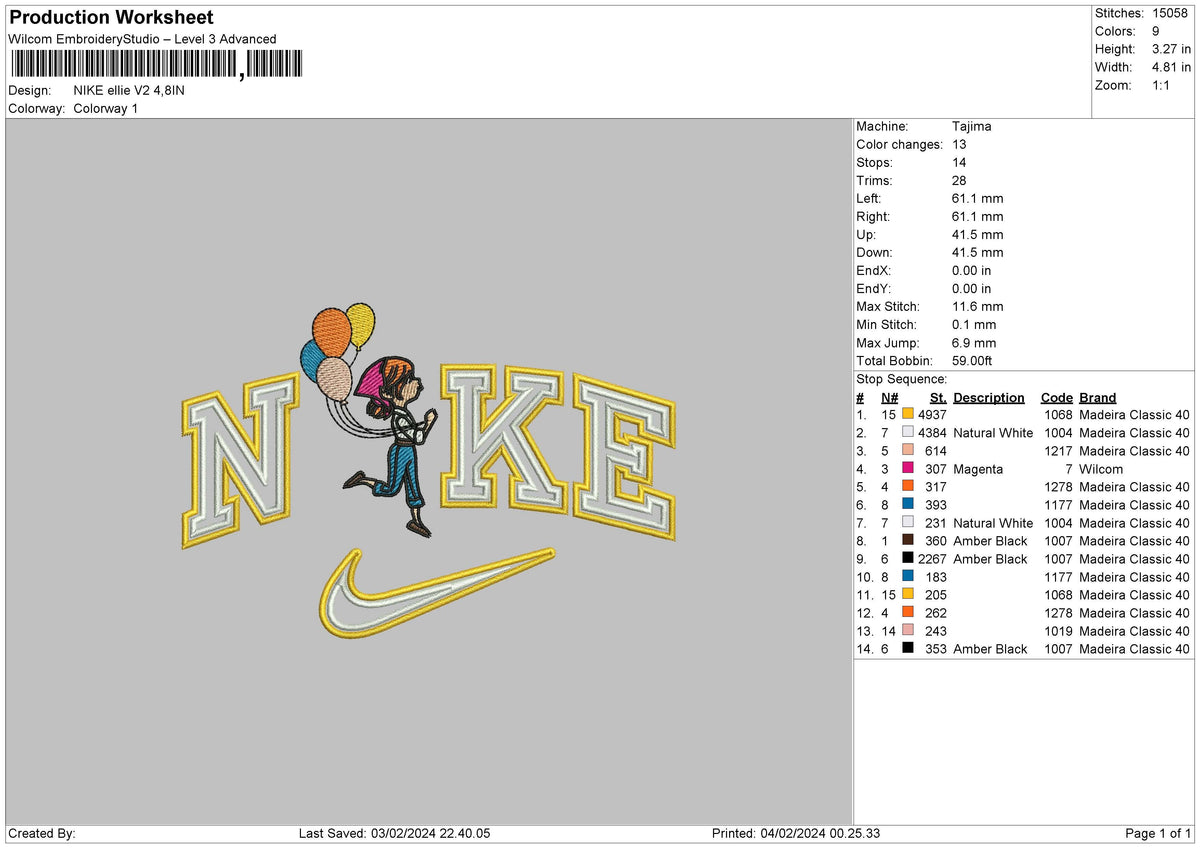This screenshot has height=848, width=1200.
Task: Select the blue swatch with 183 stitches
Action: [907, 577]
